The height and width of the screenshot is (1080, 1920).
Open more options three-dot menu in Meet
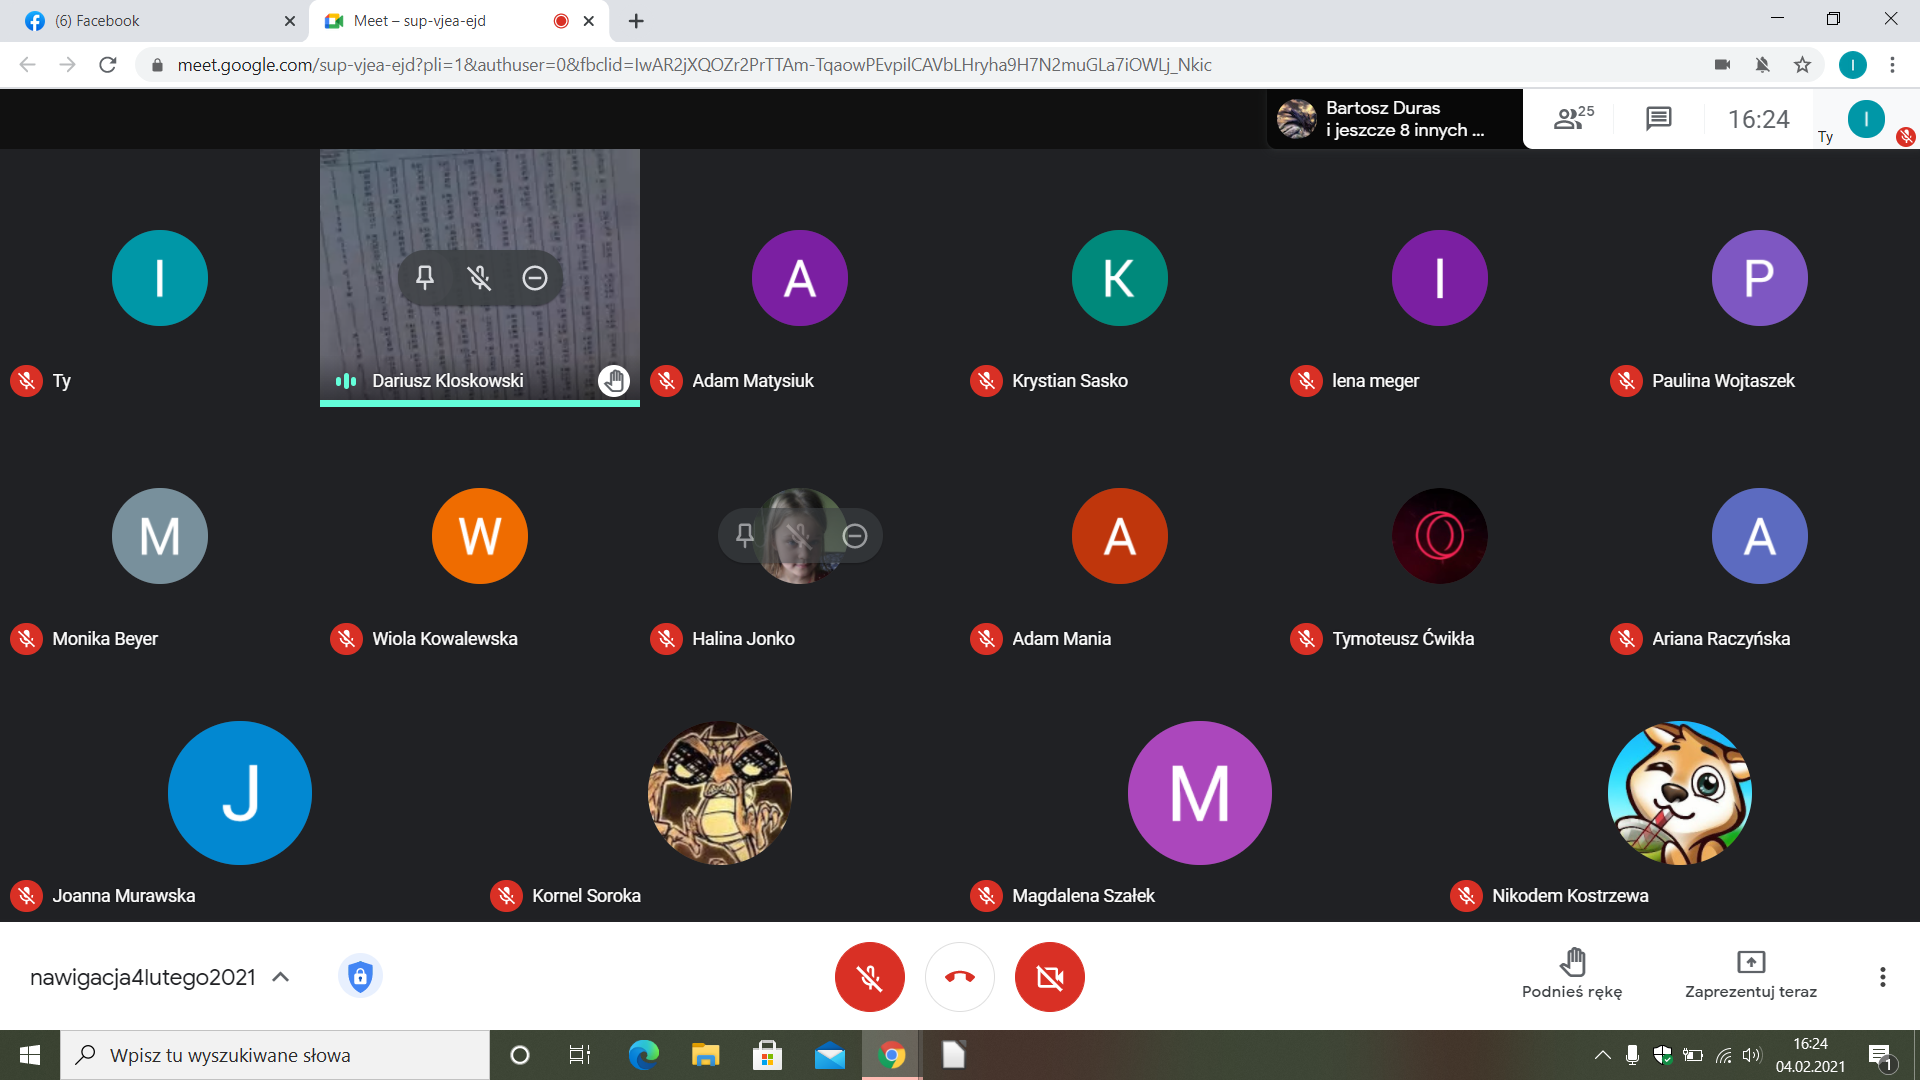(x=1882, y=977)
